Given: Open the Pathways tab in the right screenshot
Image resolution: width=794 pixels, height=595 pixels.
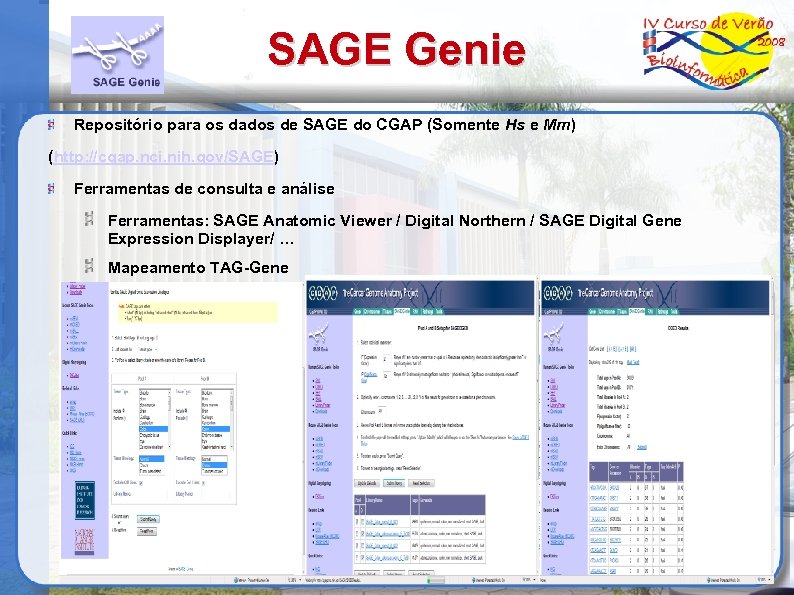Looking at the screenshot, I should click(663, 311).
